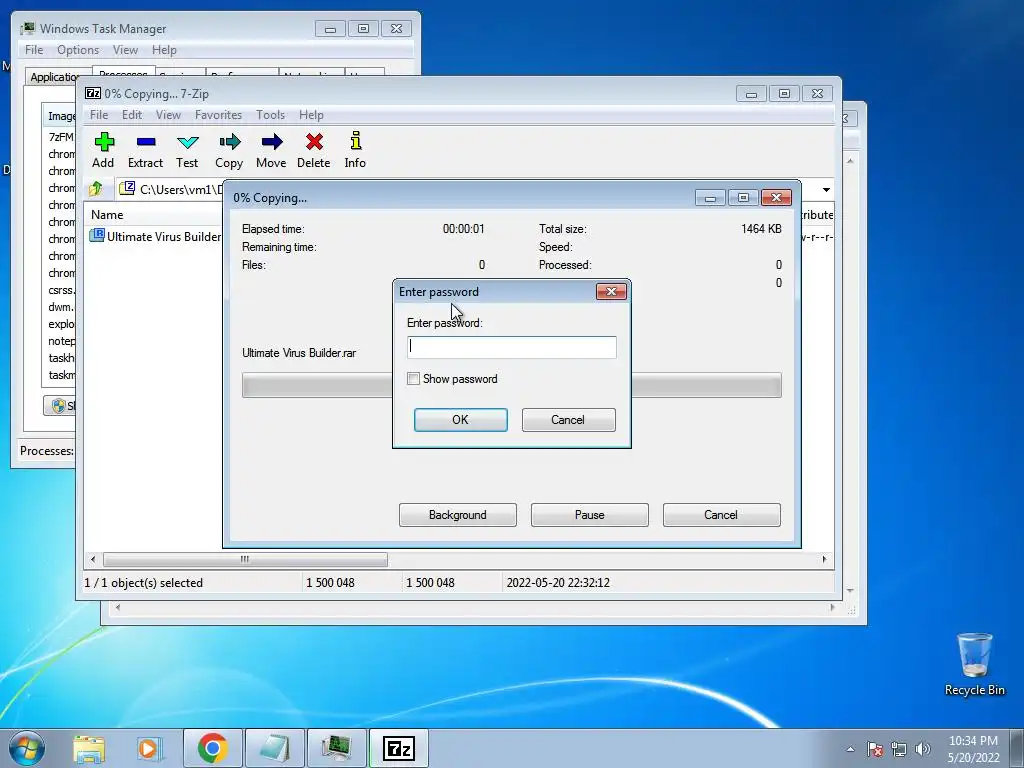Pause the copying operation

590,515
